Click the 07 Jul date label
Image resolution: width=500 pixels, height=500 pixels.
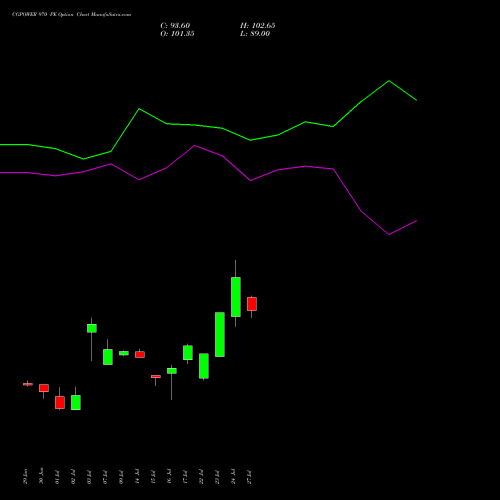tap(106, 477)
